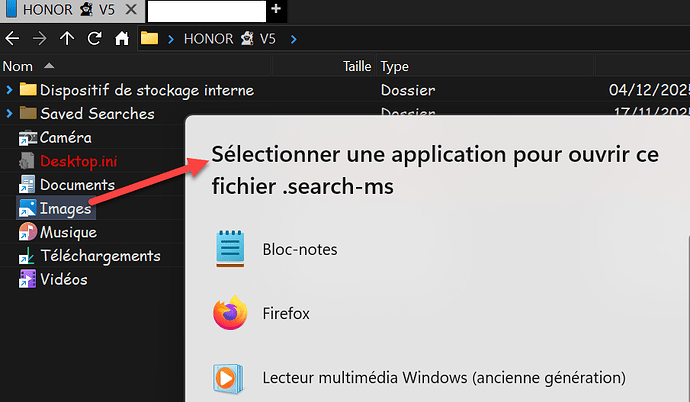Sort by the Nom column header
The height and width of the screenshot is (402, 690).
pyautogui.click(x=18, y=67)
